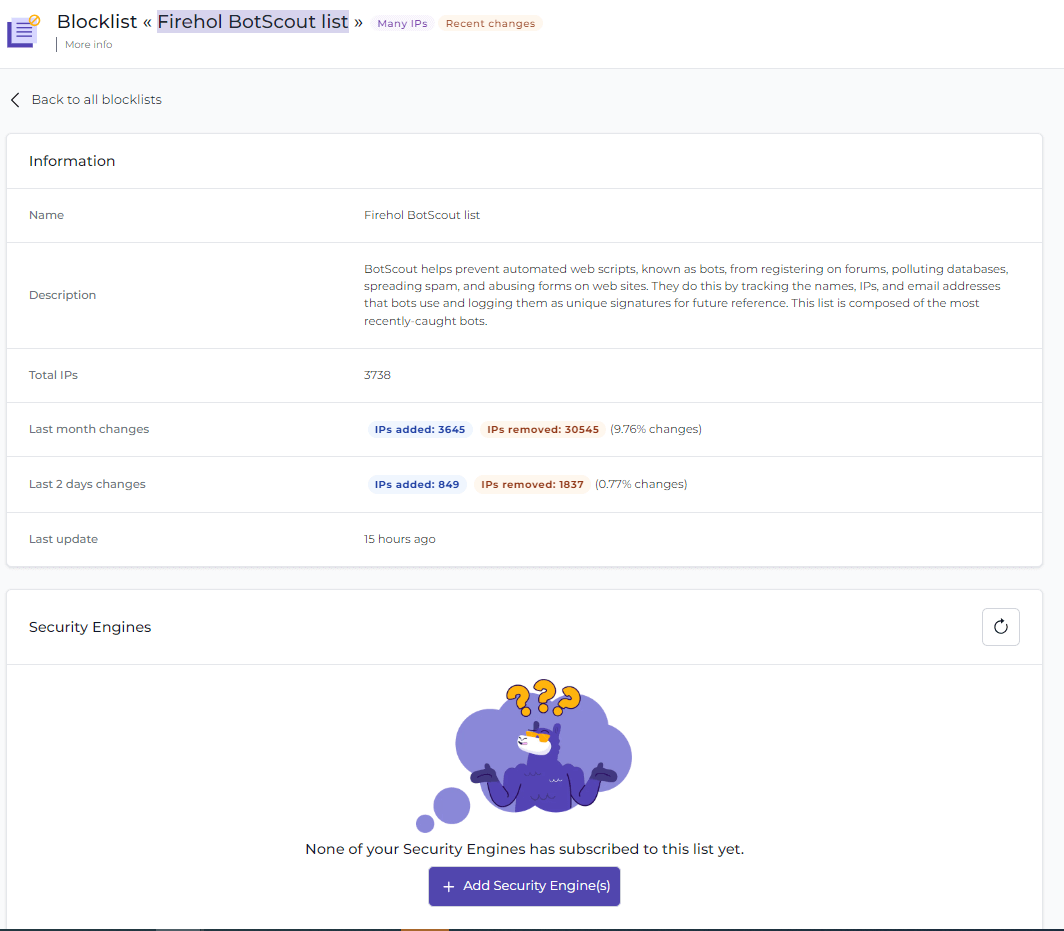Click the Many IPs tag
This screenshot has height=931, width=1064.
point(402,23)
